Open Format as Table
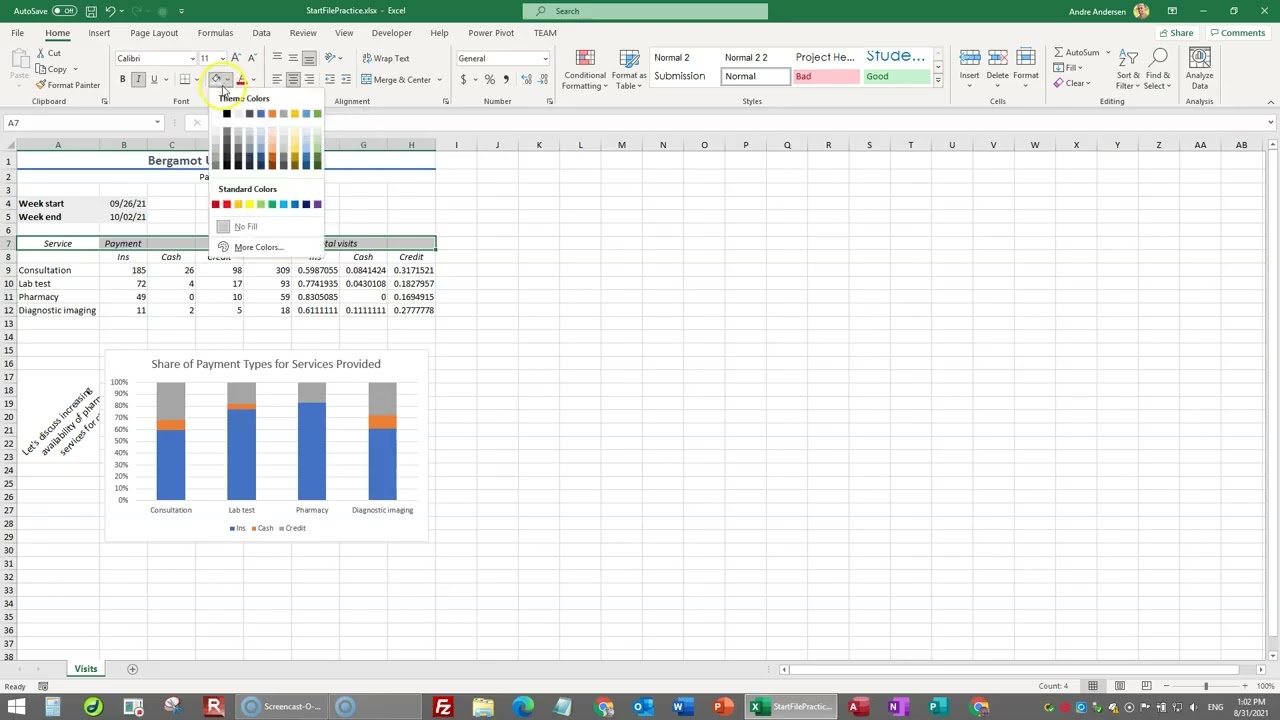This screenshot has width=1280, height=720. [x=629, y=69]
